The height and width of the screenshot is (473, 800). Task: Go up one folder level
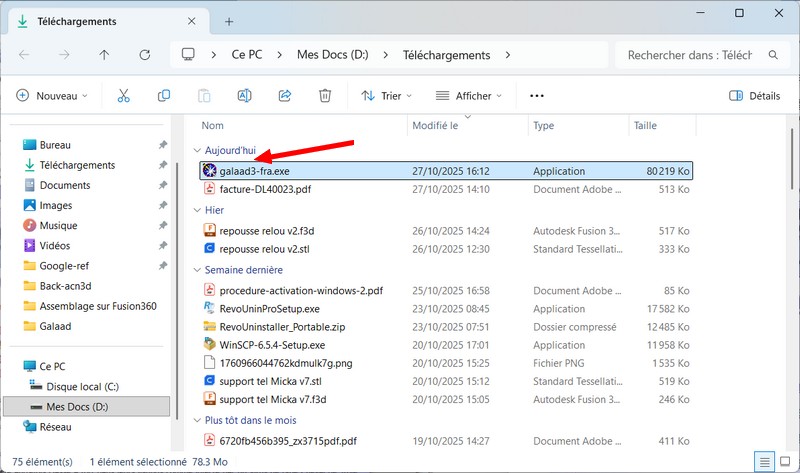click(x=105, y=55)
